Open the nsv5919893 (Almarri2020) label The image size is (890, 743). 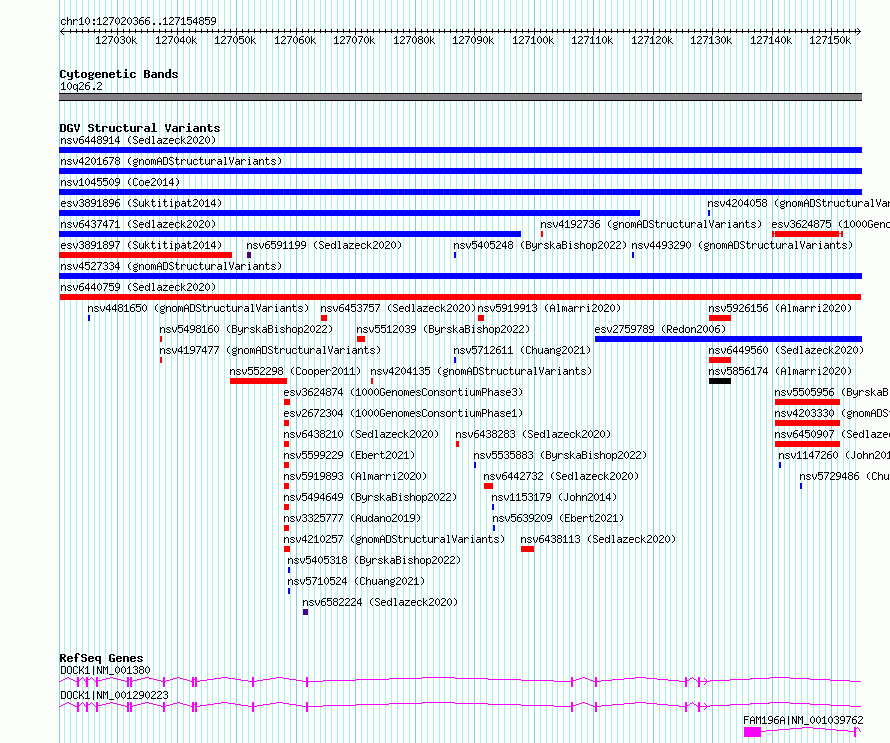click(x=355, y=476)
